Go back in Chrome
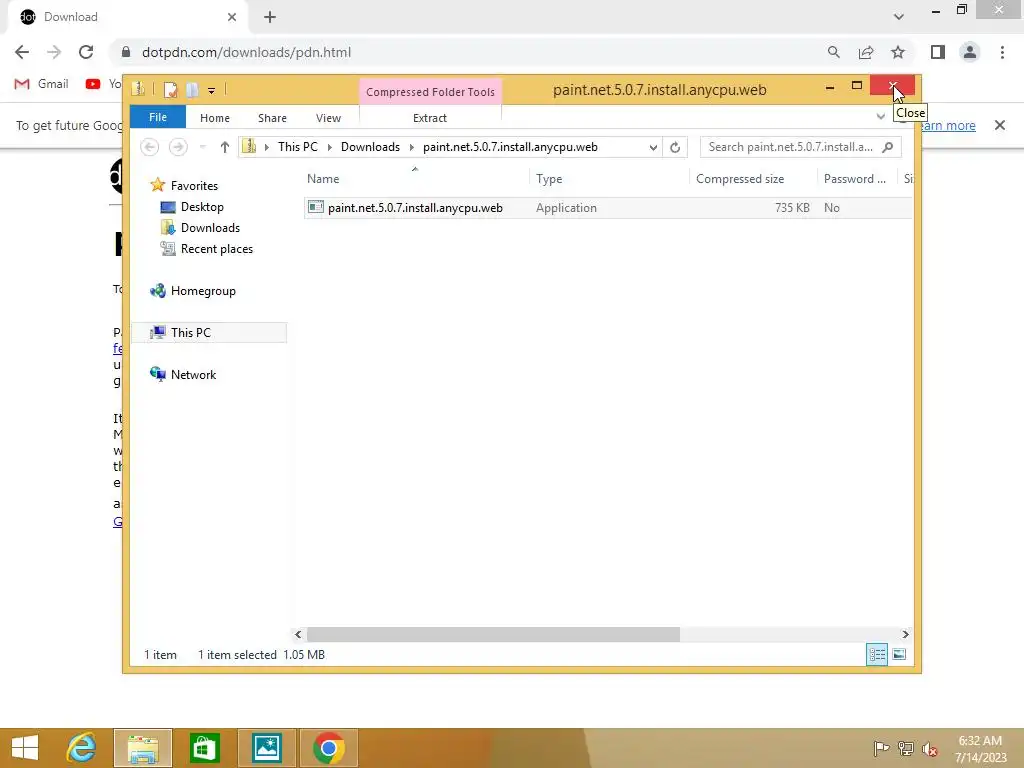This screenshot has width=1024, height=768. [x=22, y=52]
